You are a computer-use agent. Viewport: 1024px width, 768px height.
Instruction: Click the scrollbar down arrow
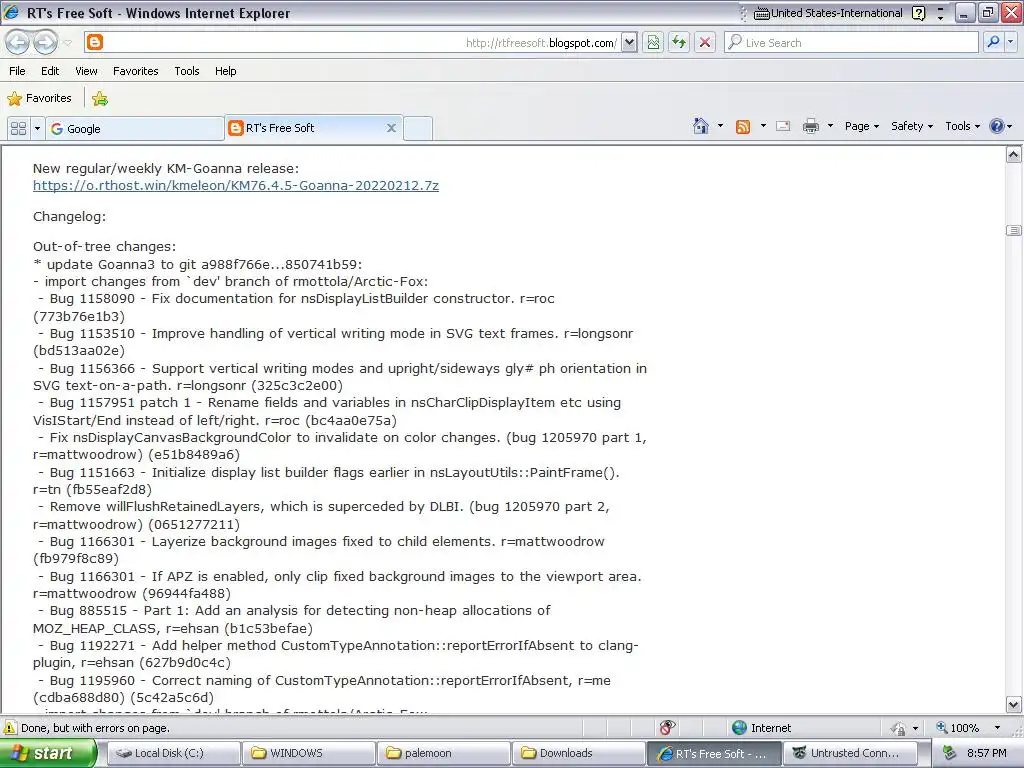1013,704
